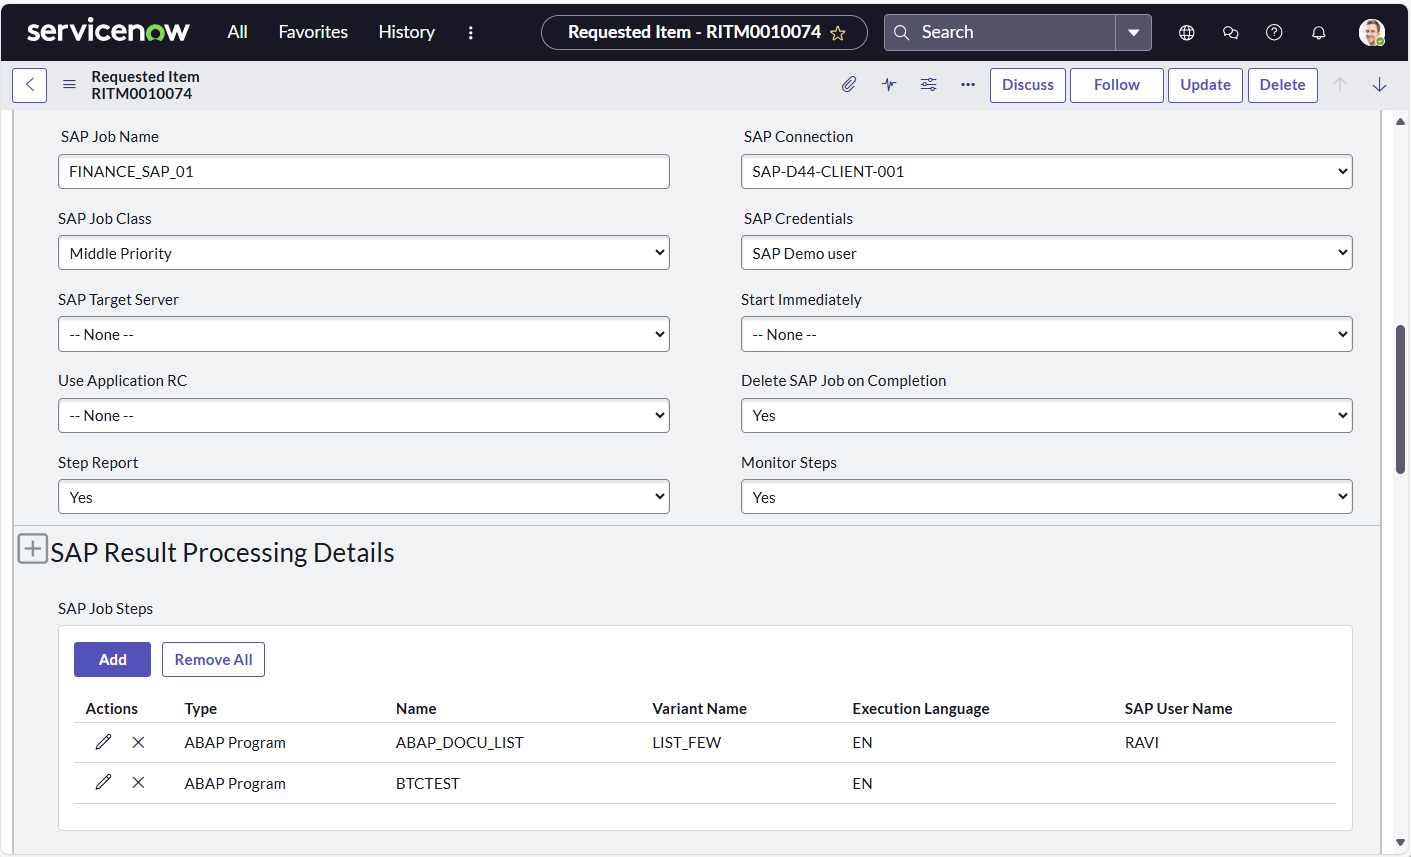This screenshot has width=1411, height=857.
Task: Click the Remove All button
Action: [213, 660]
